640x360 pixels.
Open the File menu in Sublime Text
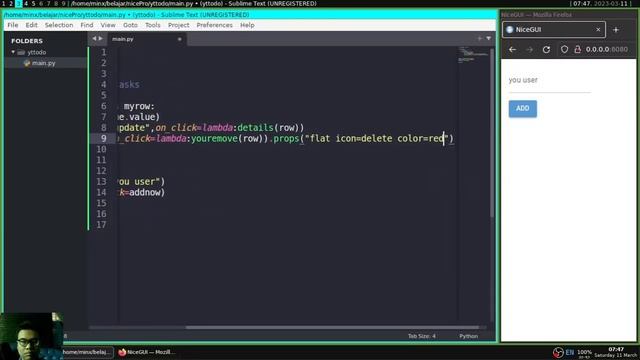[x=13, y=25]
